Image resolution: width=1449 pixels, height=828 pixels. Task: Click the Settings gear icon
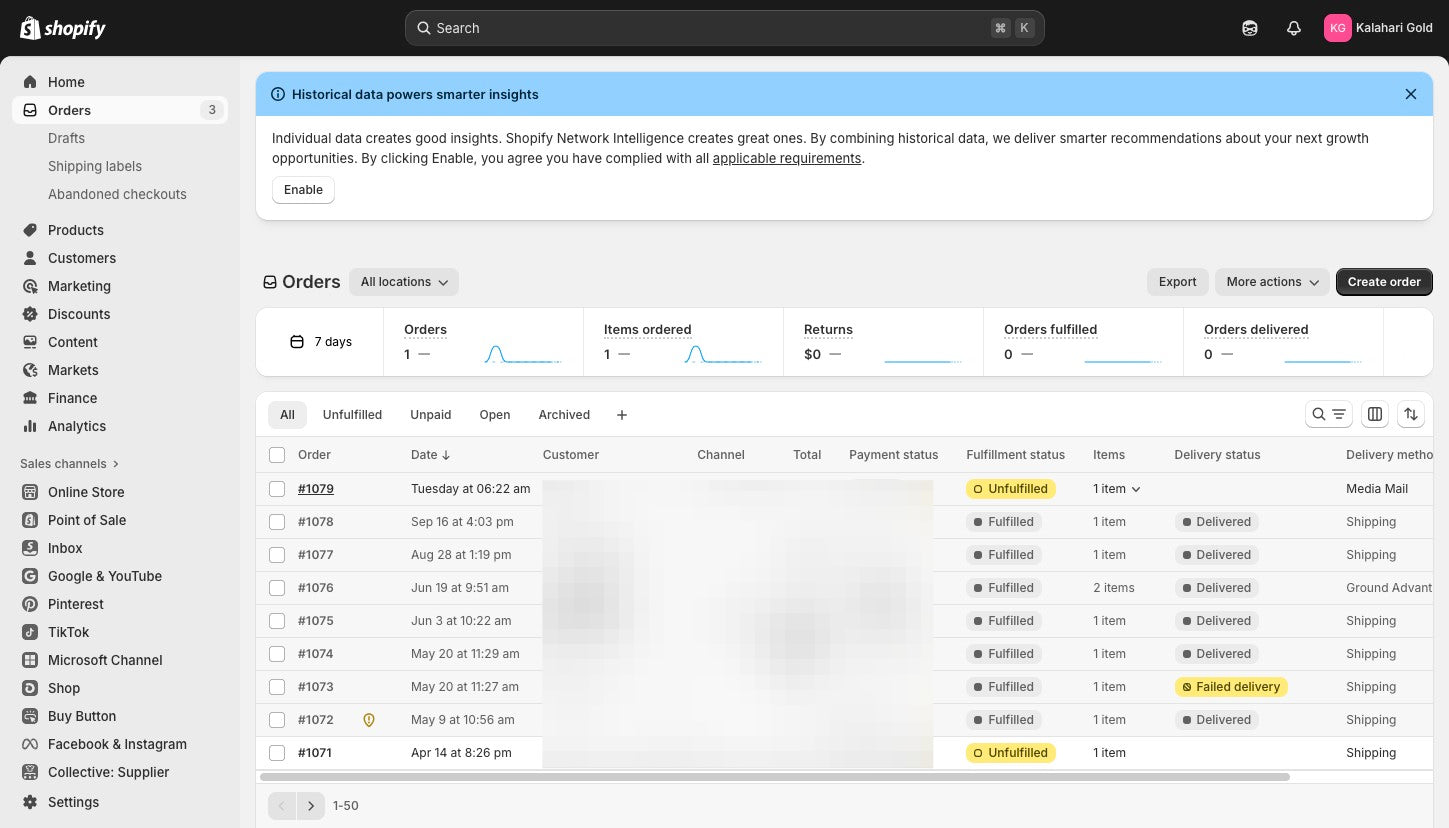(x=30, y=802)
